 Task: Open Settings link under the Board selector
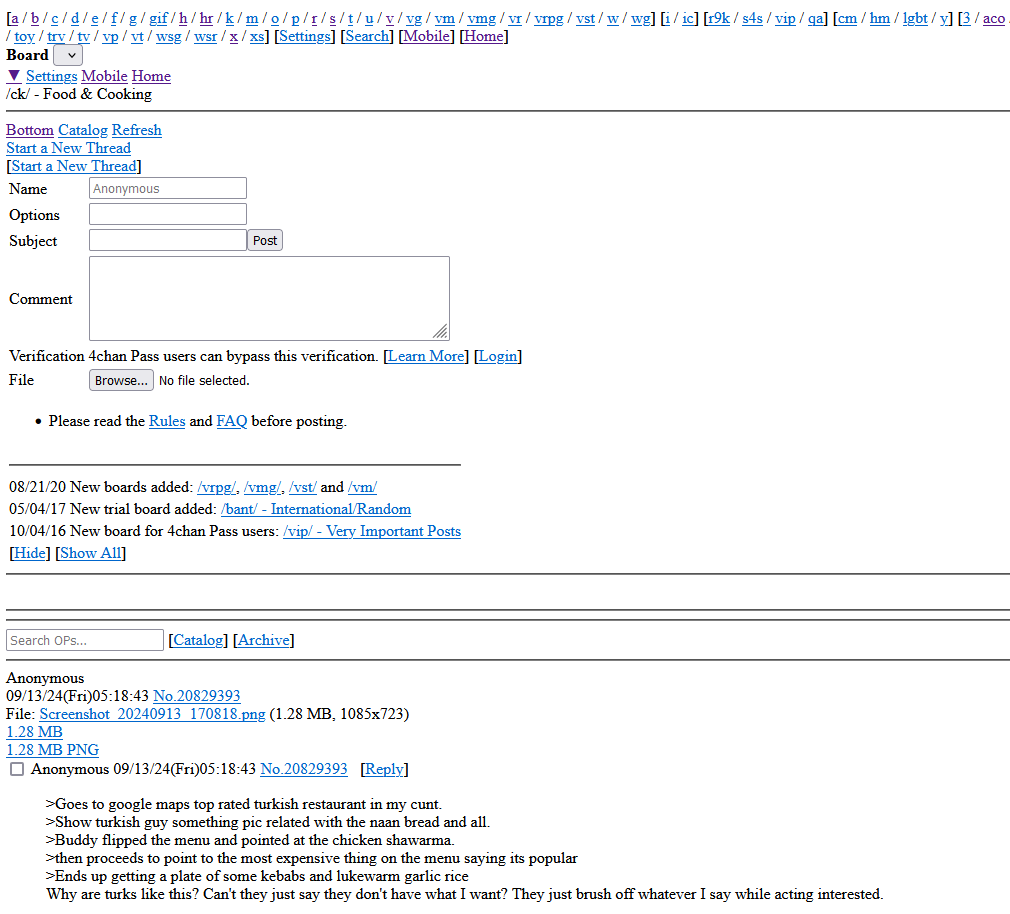[52, 76]
